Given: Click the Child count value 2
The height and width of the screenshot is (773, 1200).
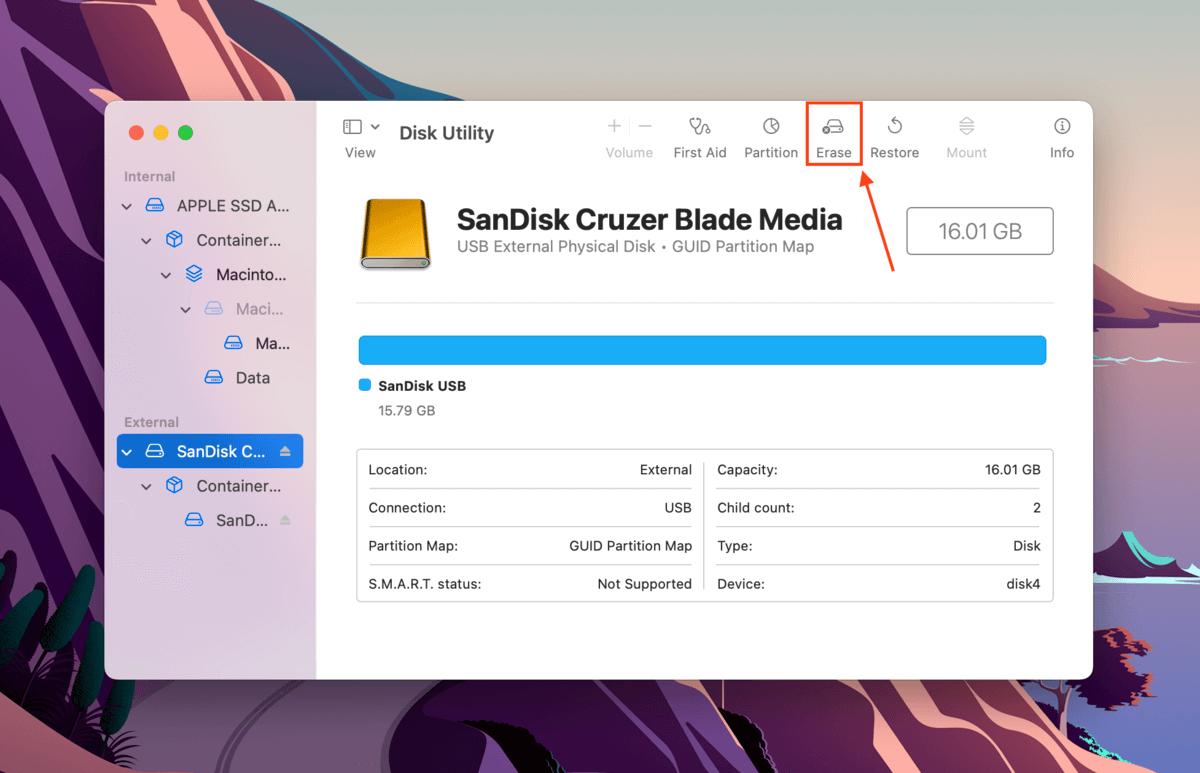Looking at the screenshot, I should coord(1037,508).
